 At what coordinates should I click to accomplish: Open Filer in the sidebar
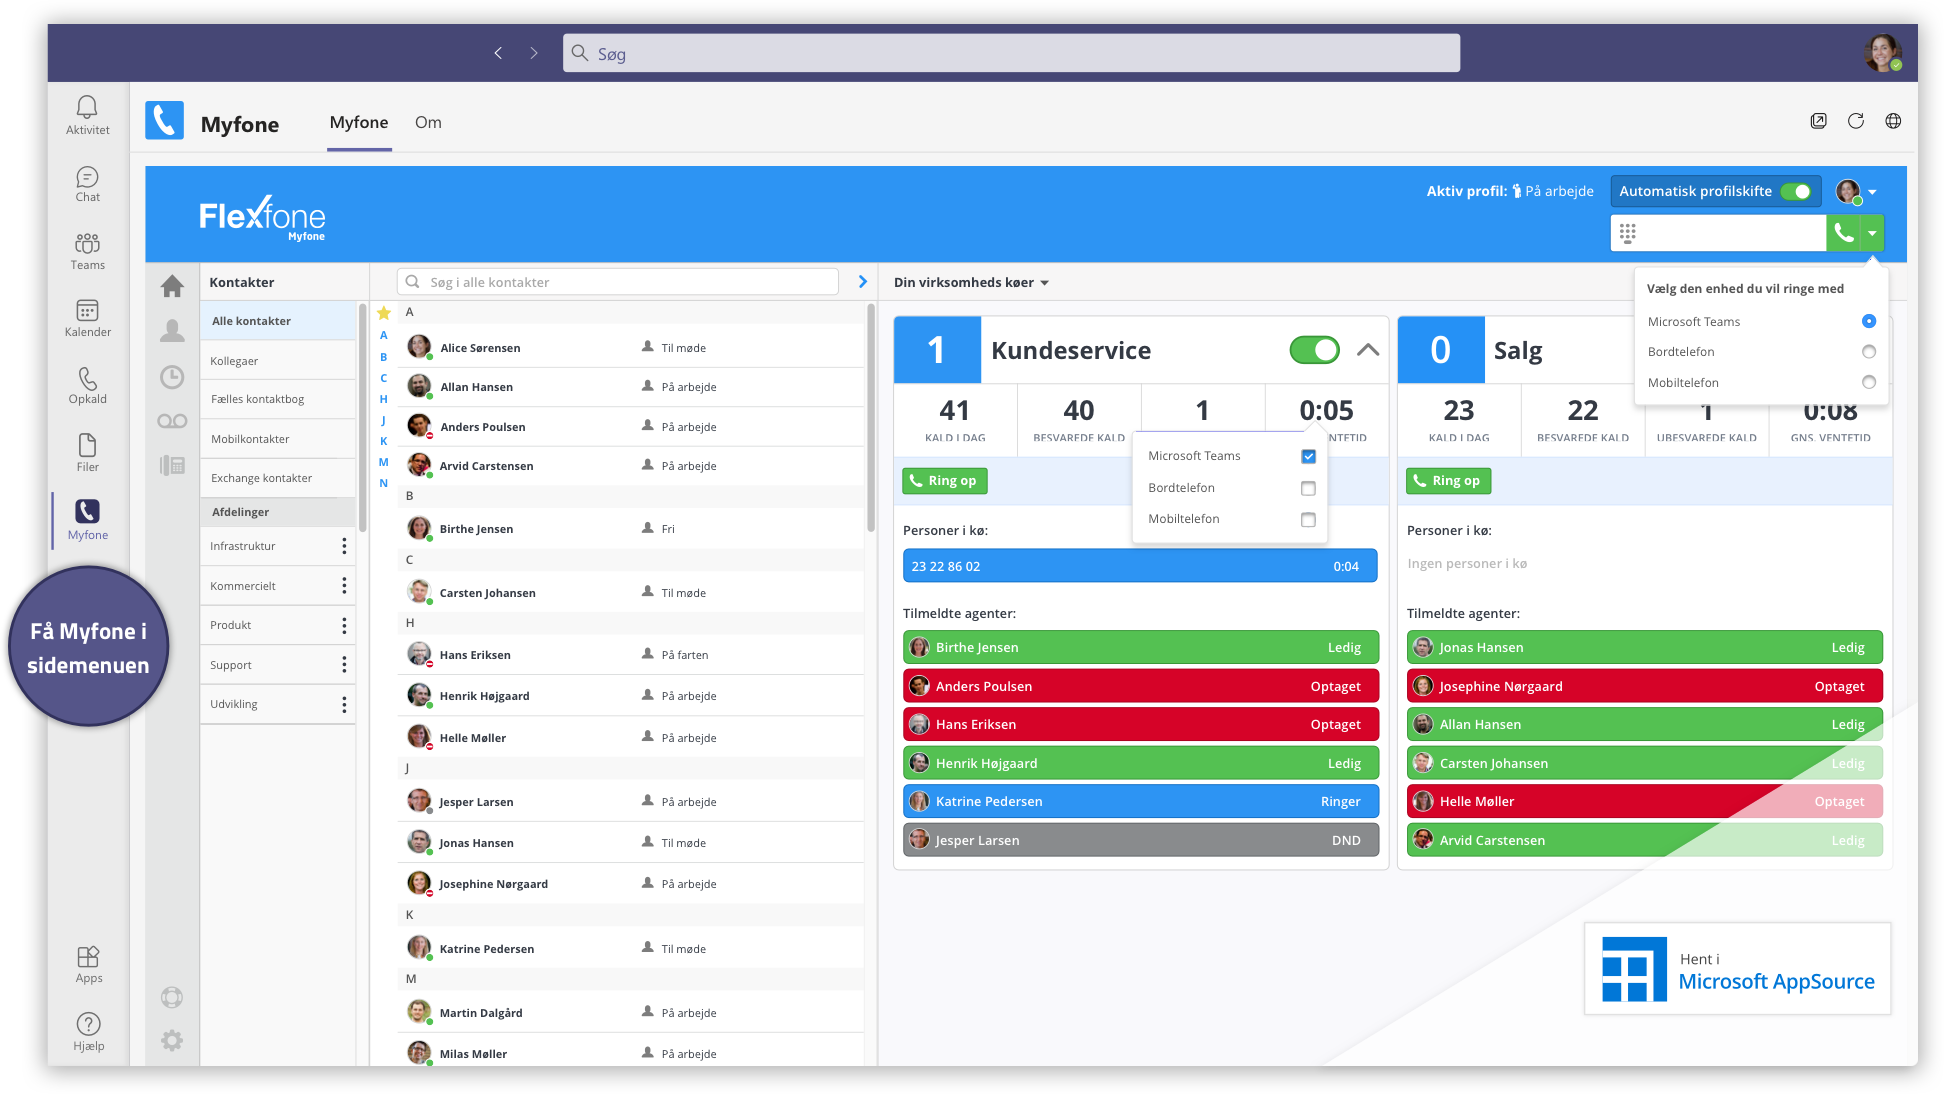88,452
